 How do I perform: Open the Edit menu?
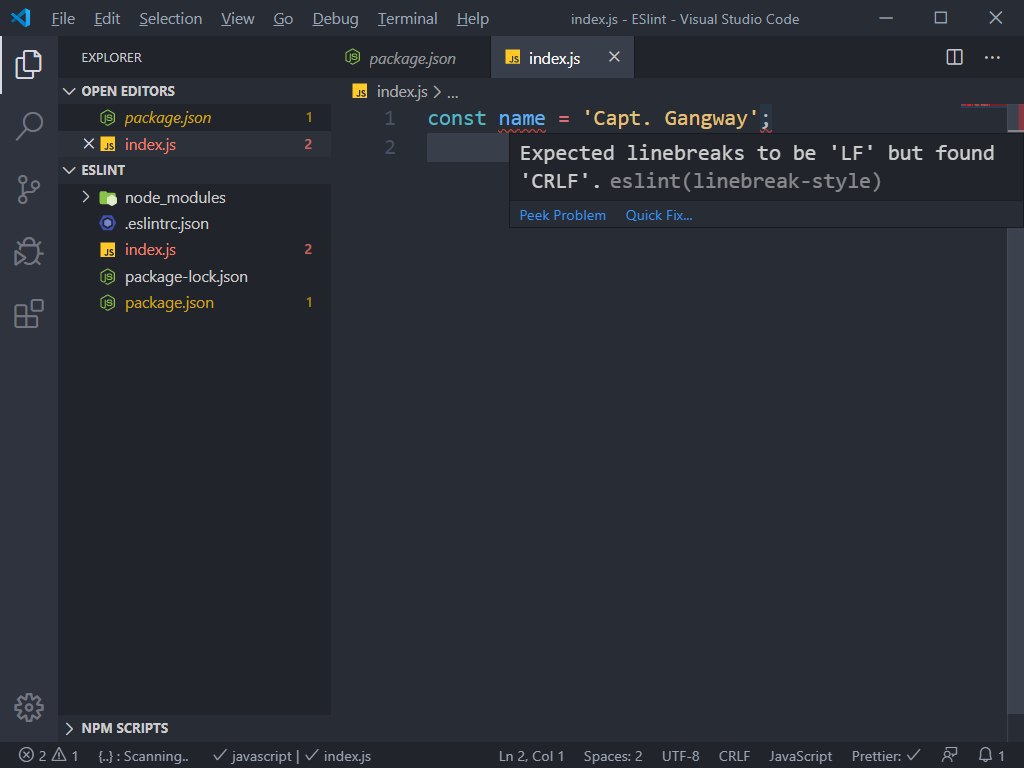[106, 19]
